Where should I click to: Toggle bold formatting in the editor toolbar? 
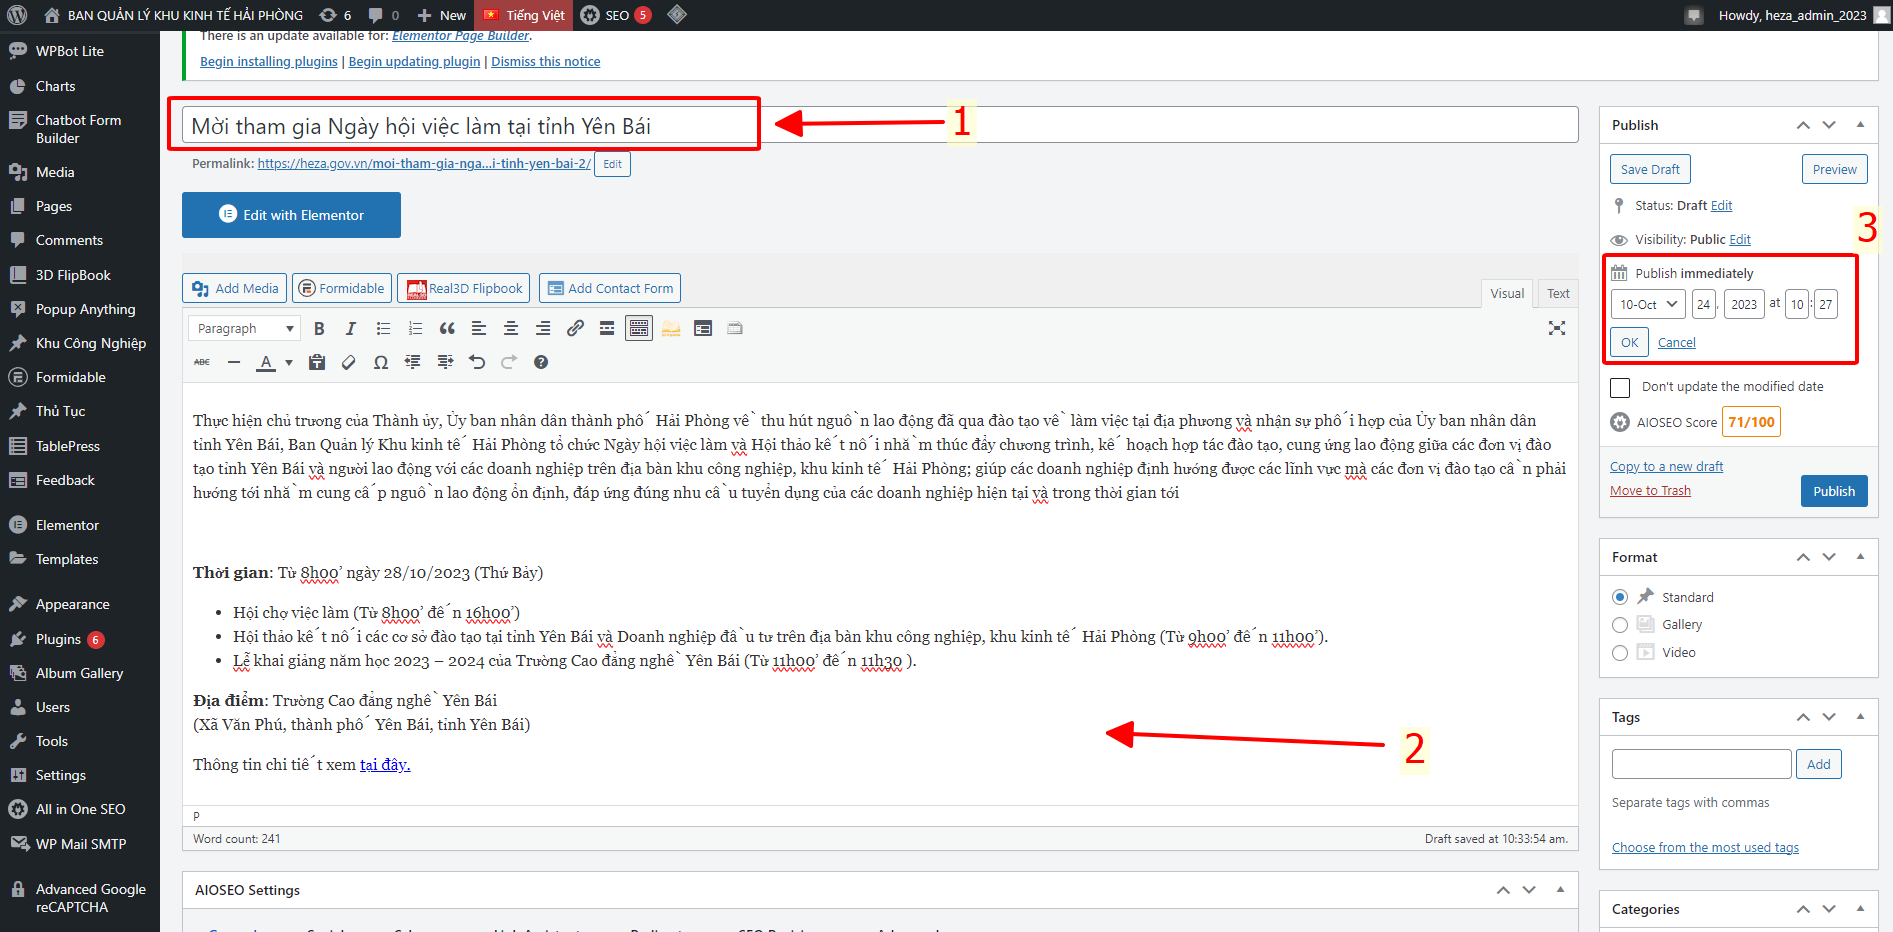click(319, 329)
